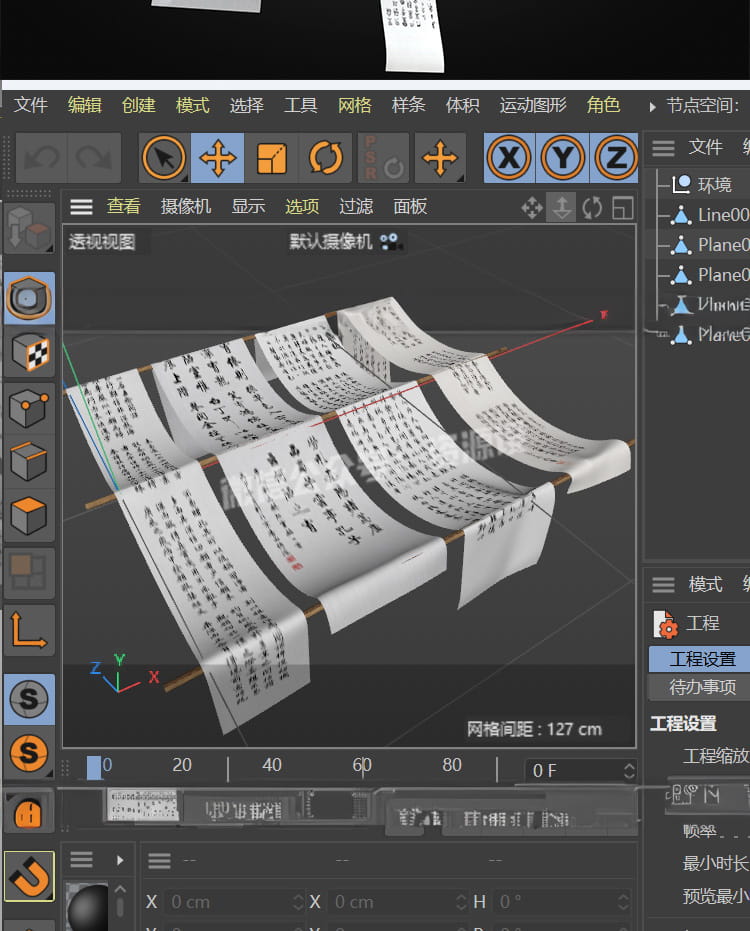Toggle Z axis lock

(616, 158)
